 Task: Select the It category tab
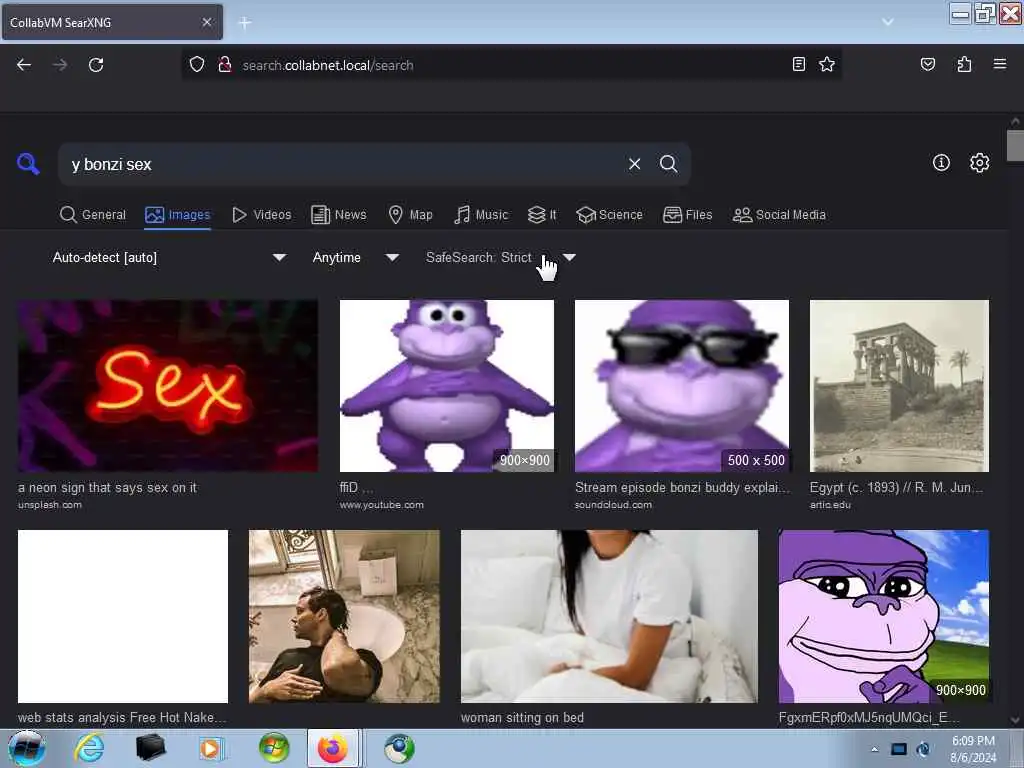542,215
